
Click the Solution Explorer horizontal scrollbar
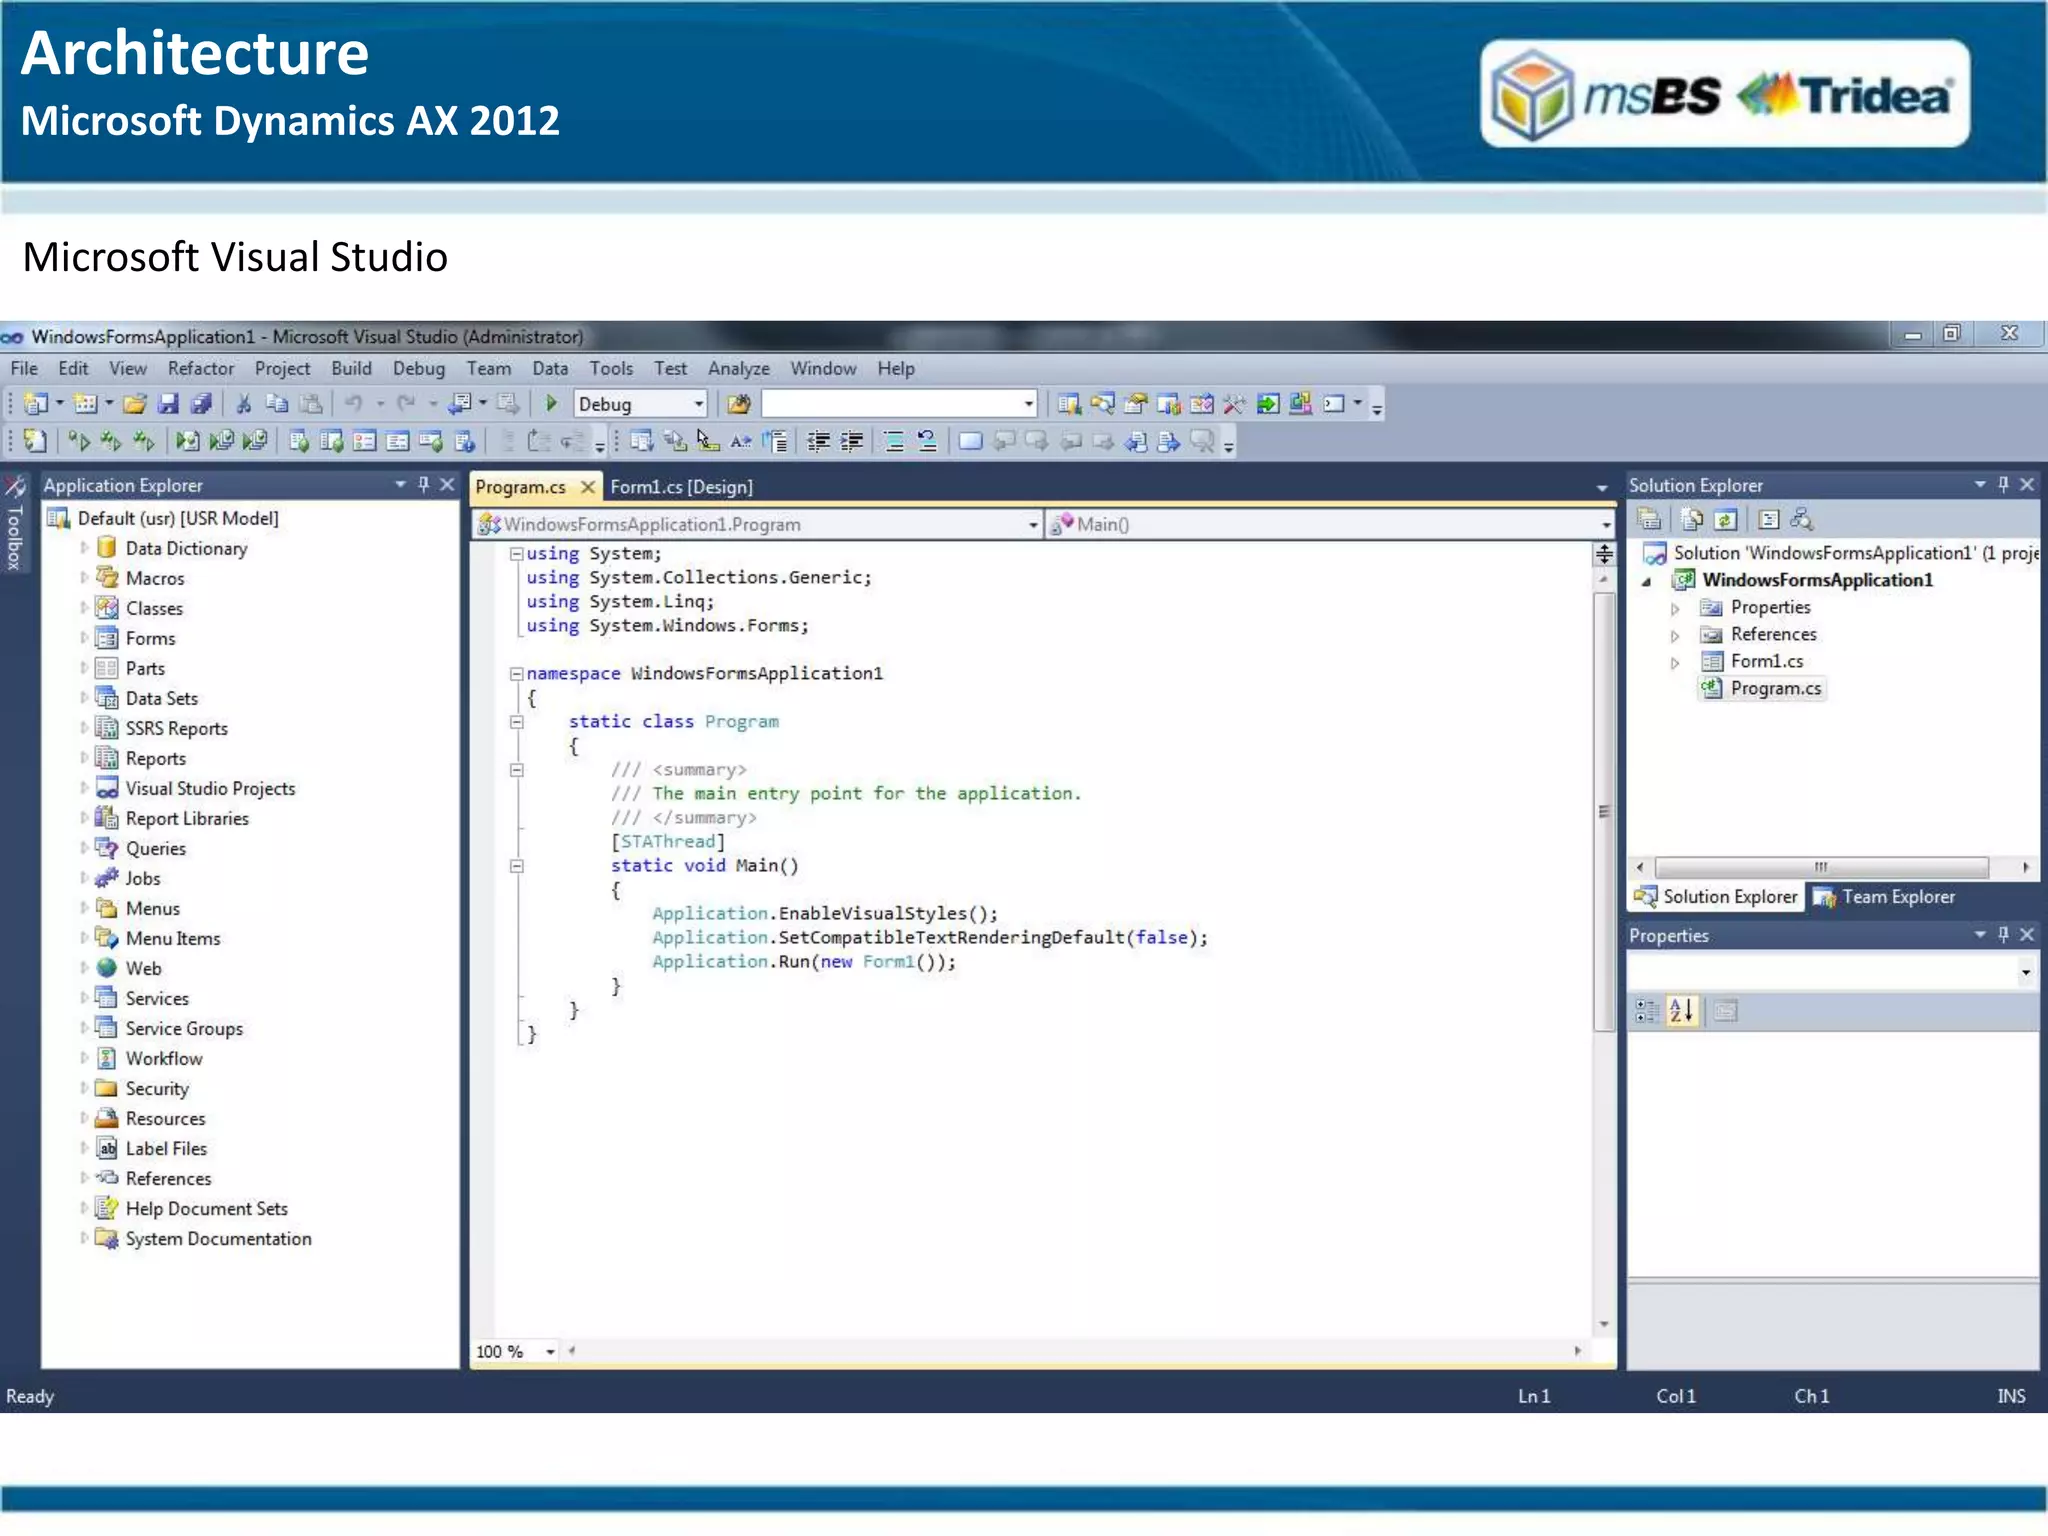(x=1821, y=867)
